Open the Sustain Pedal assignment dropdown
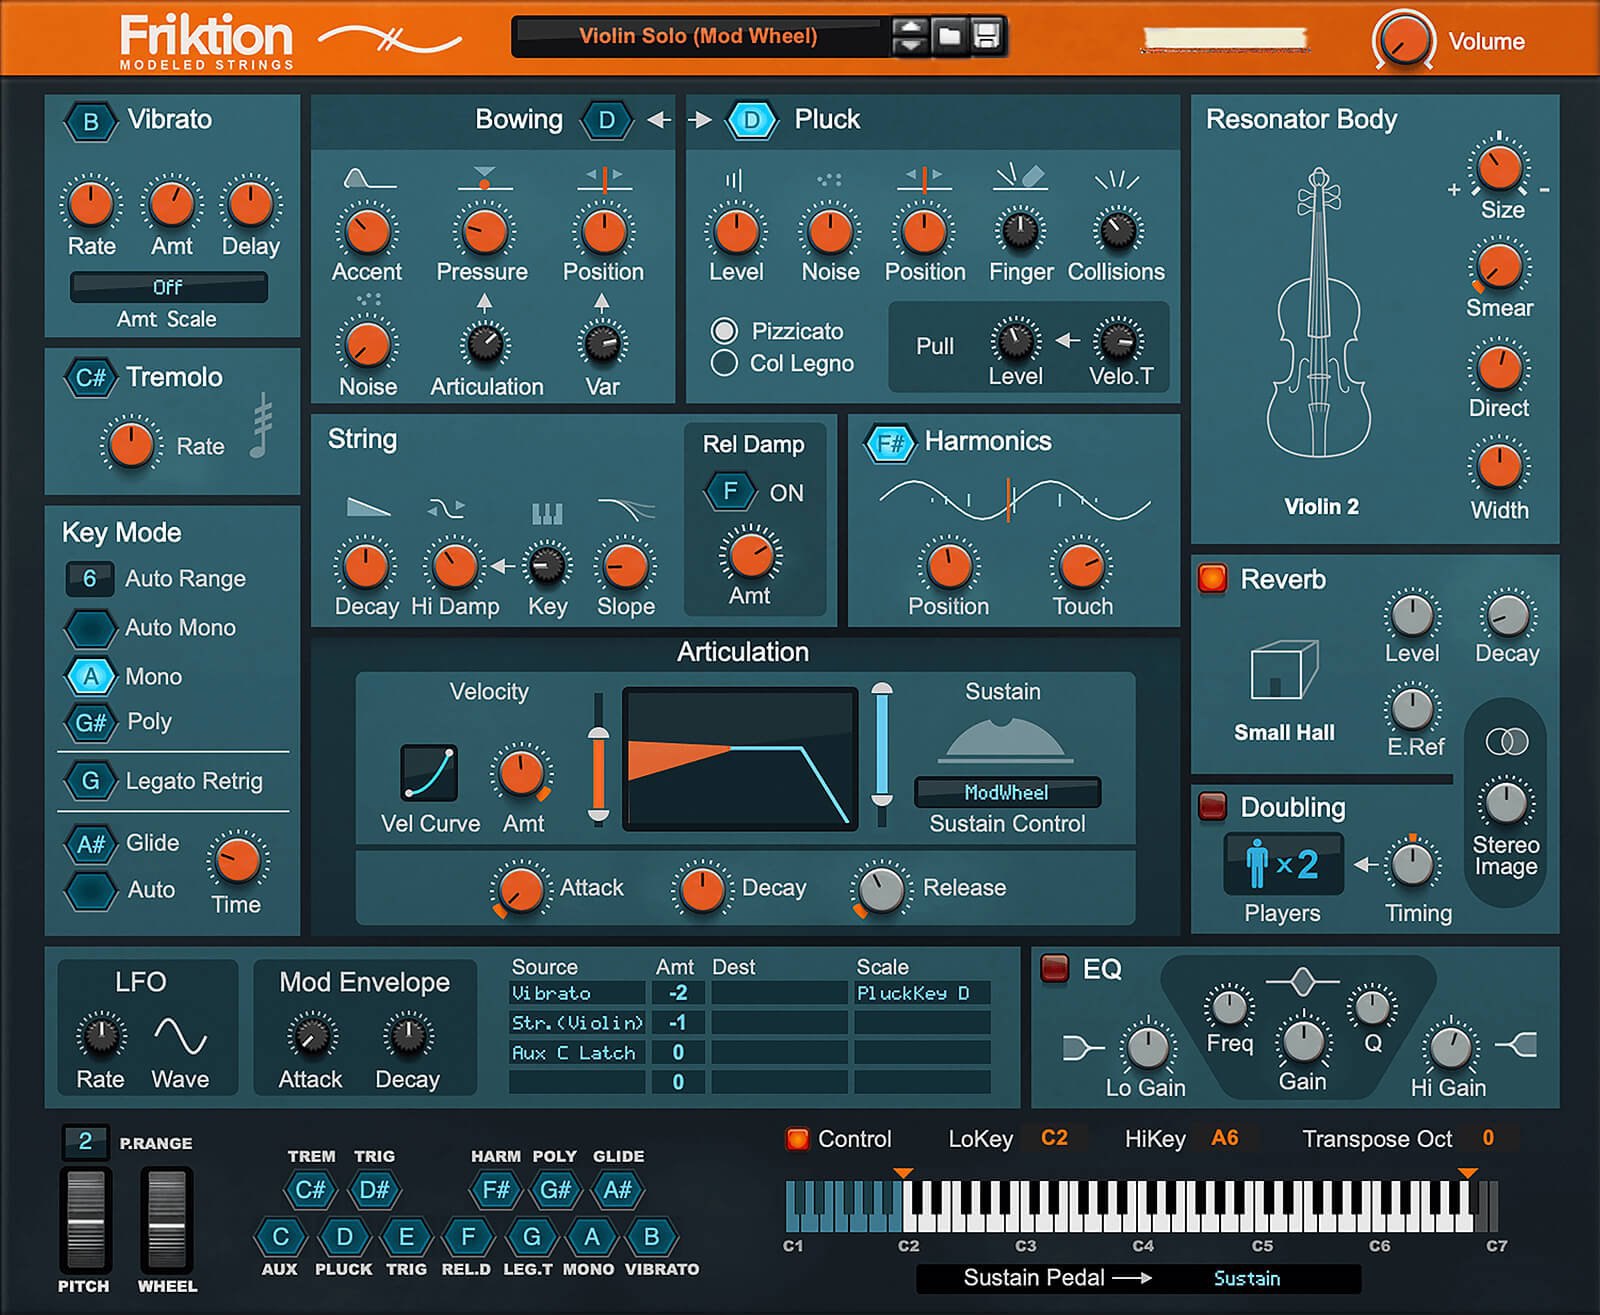 (x=1246, y=1277)
